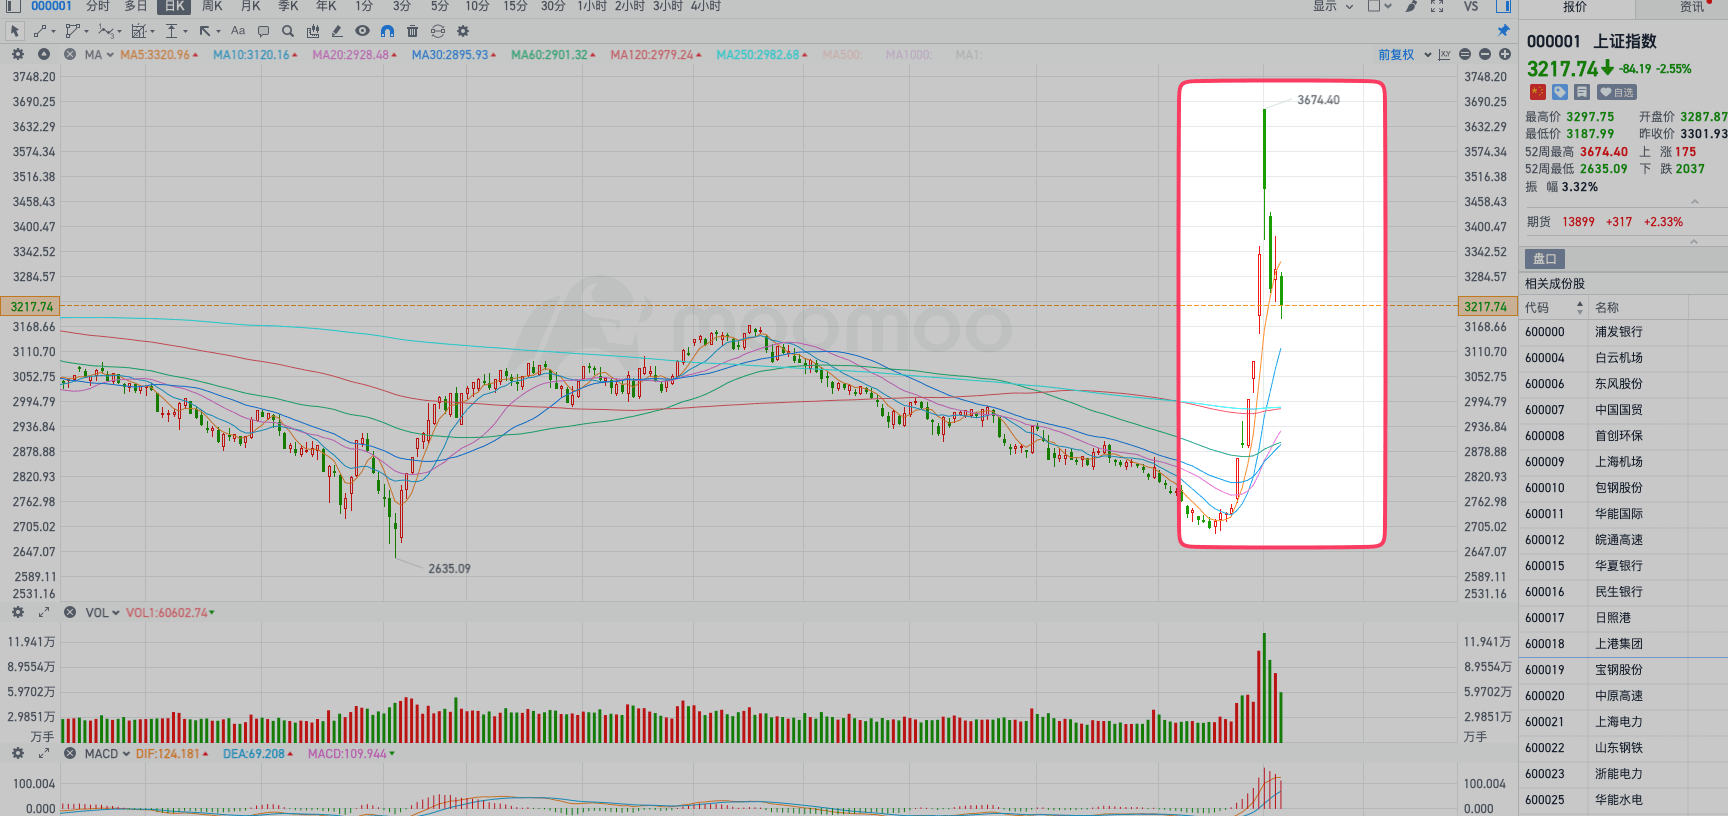Open the MACD indicator dropdown
This screenshot has width=1728, height=816.
coord(107,754)
